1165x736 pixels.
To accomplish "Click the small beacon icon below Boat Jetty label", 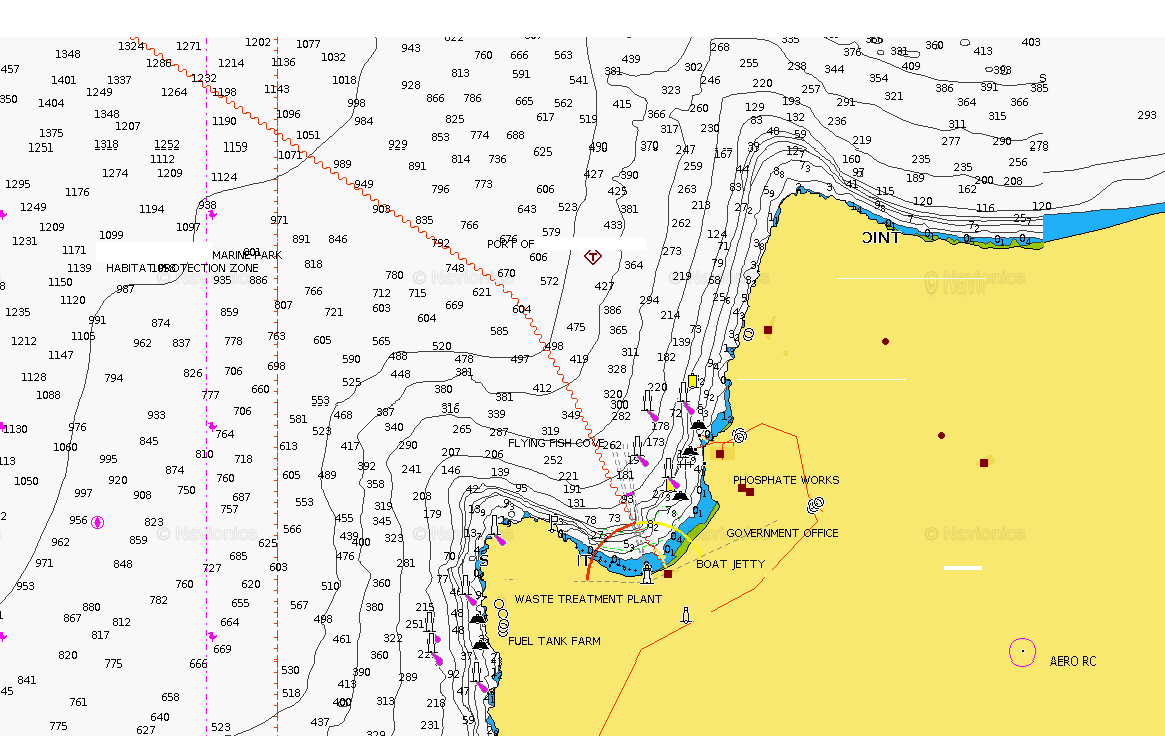I will click(686, 615).
